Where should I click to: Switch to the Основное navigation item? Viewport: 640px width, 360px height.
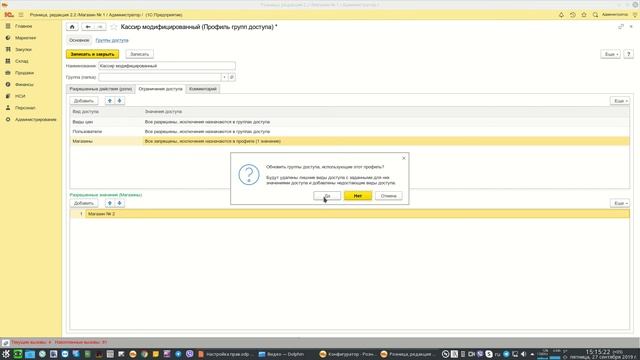[79, 40]
